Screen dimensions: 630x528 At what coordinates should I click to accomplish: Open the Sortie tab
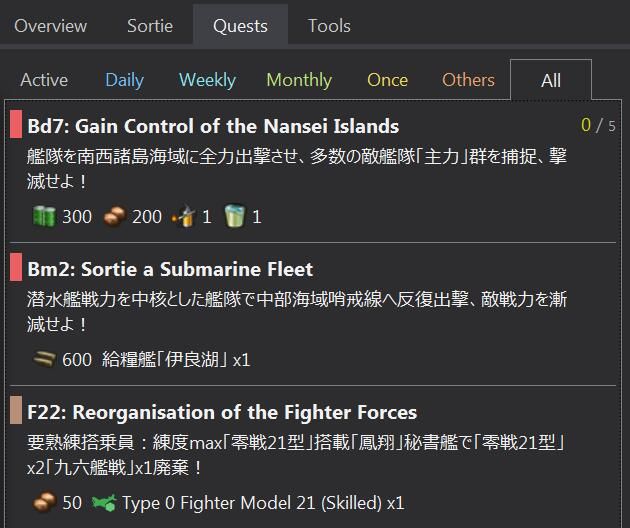click(x=150, y=26)
